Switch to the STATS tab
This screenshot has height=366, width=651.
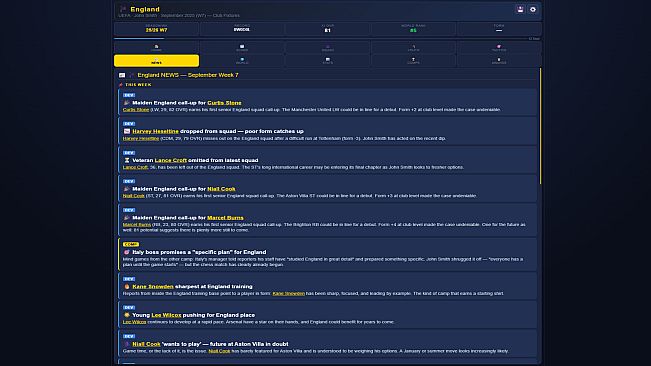(x=328, y=61)
